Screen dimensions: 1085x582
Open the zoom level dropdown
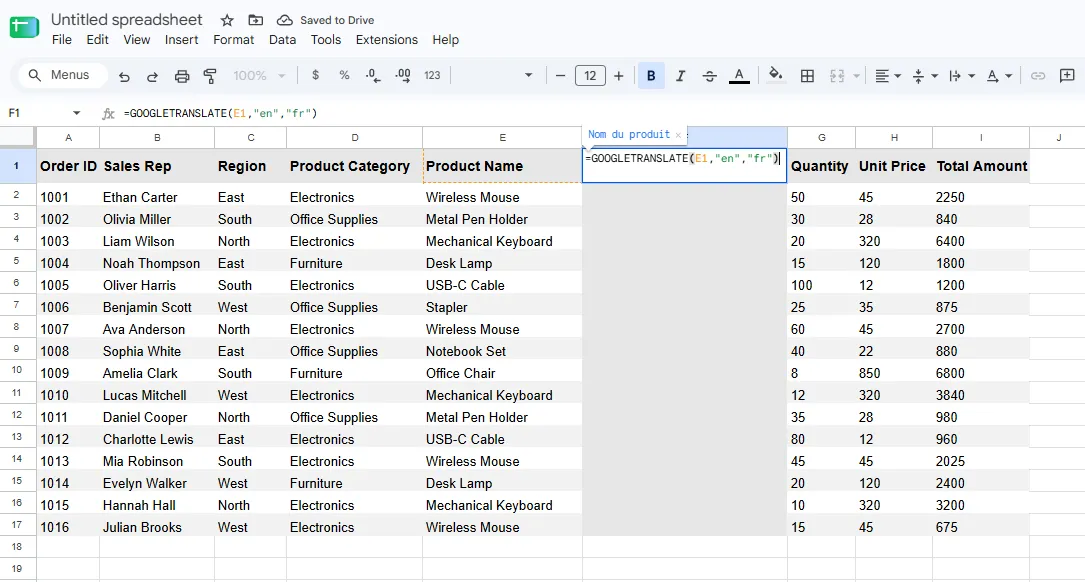tap(259, 75)
